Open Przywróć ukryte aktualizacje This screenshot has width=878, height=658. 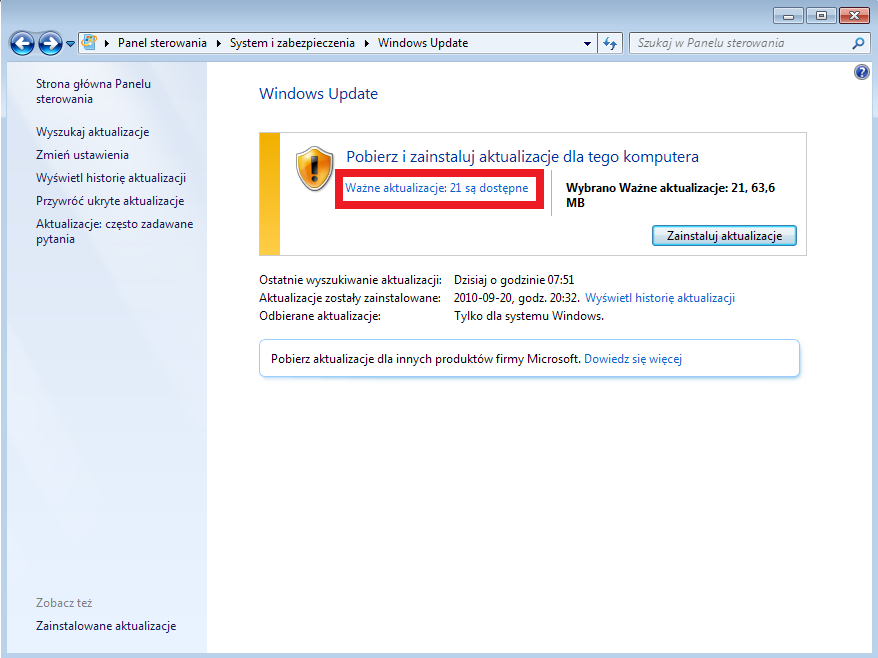pyautogui.click(x=110, y=201)
